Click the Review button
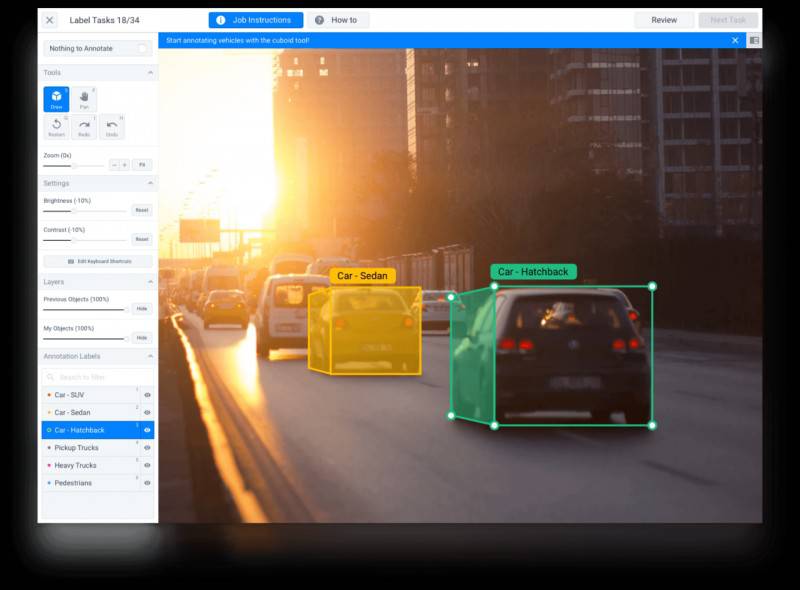 [x=663, y=20]
